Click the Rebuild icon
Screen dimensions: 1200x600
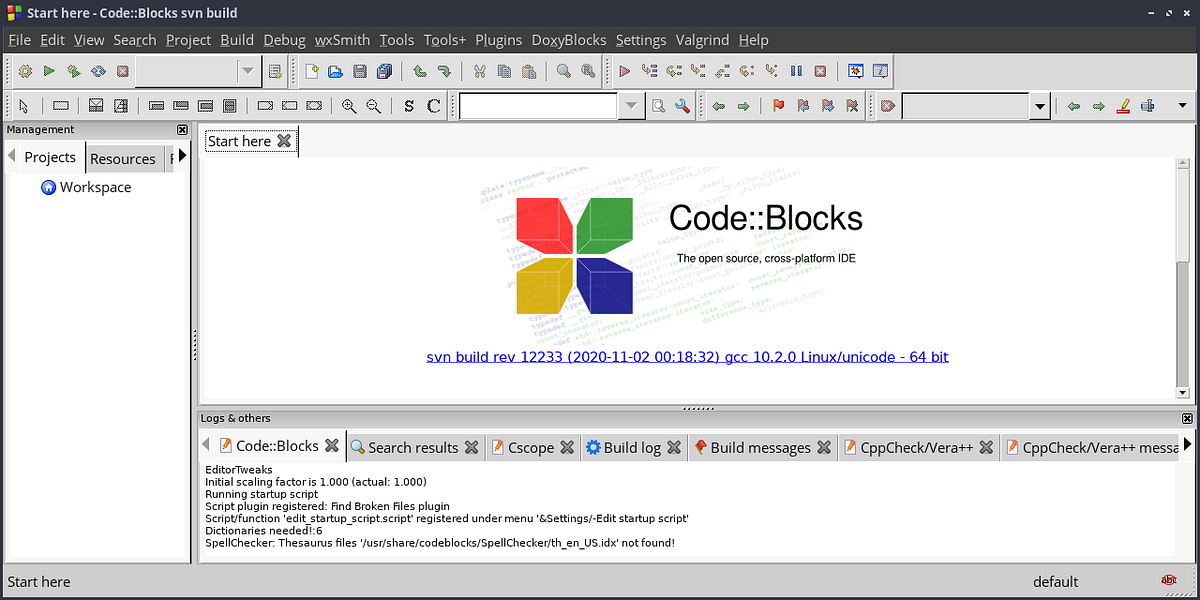tap(98, 71)
